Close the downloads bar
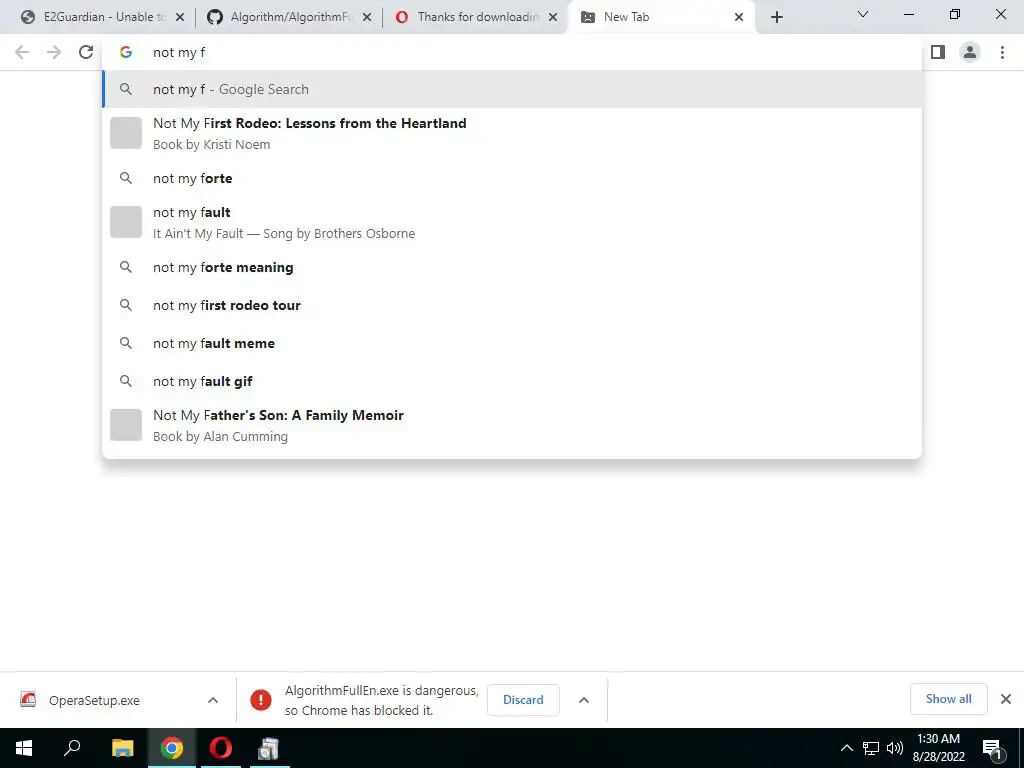This screenshot has height=768, width=1024. pyautogui.click(x=1006, y=699)
